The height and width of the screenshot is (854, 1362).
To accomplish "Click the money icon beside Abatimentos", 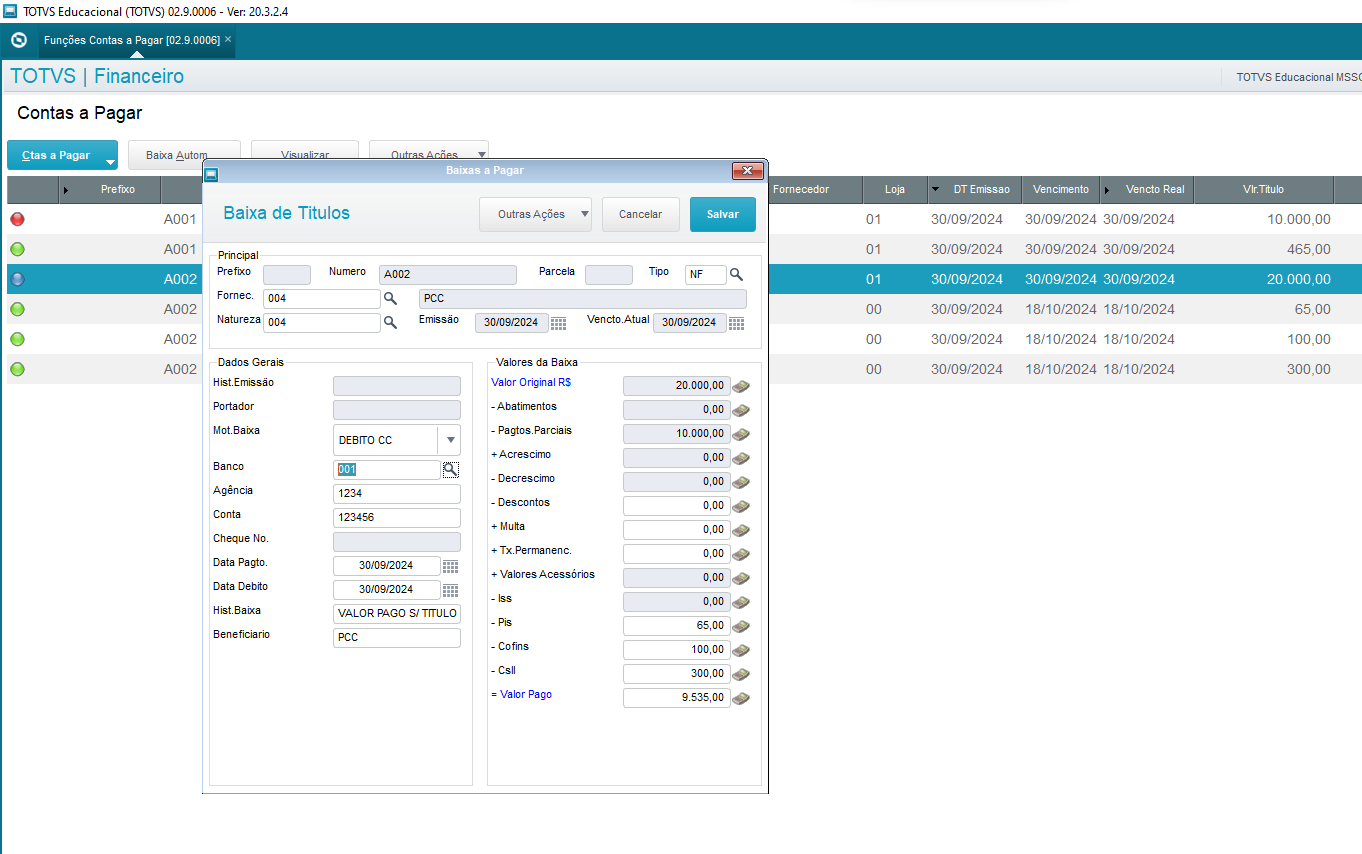I will pos(741,410).
